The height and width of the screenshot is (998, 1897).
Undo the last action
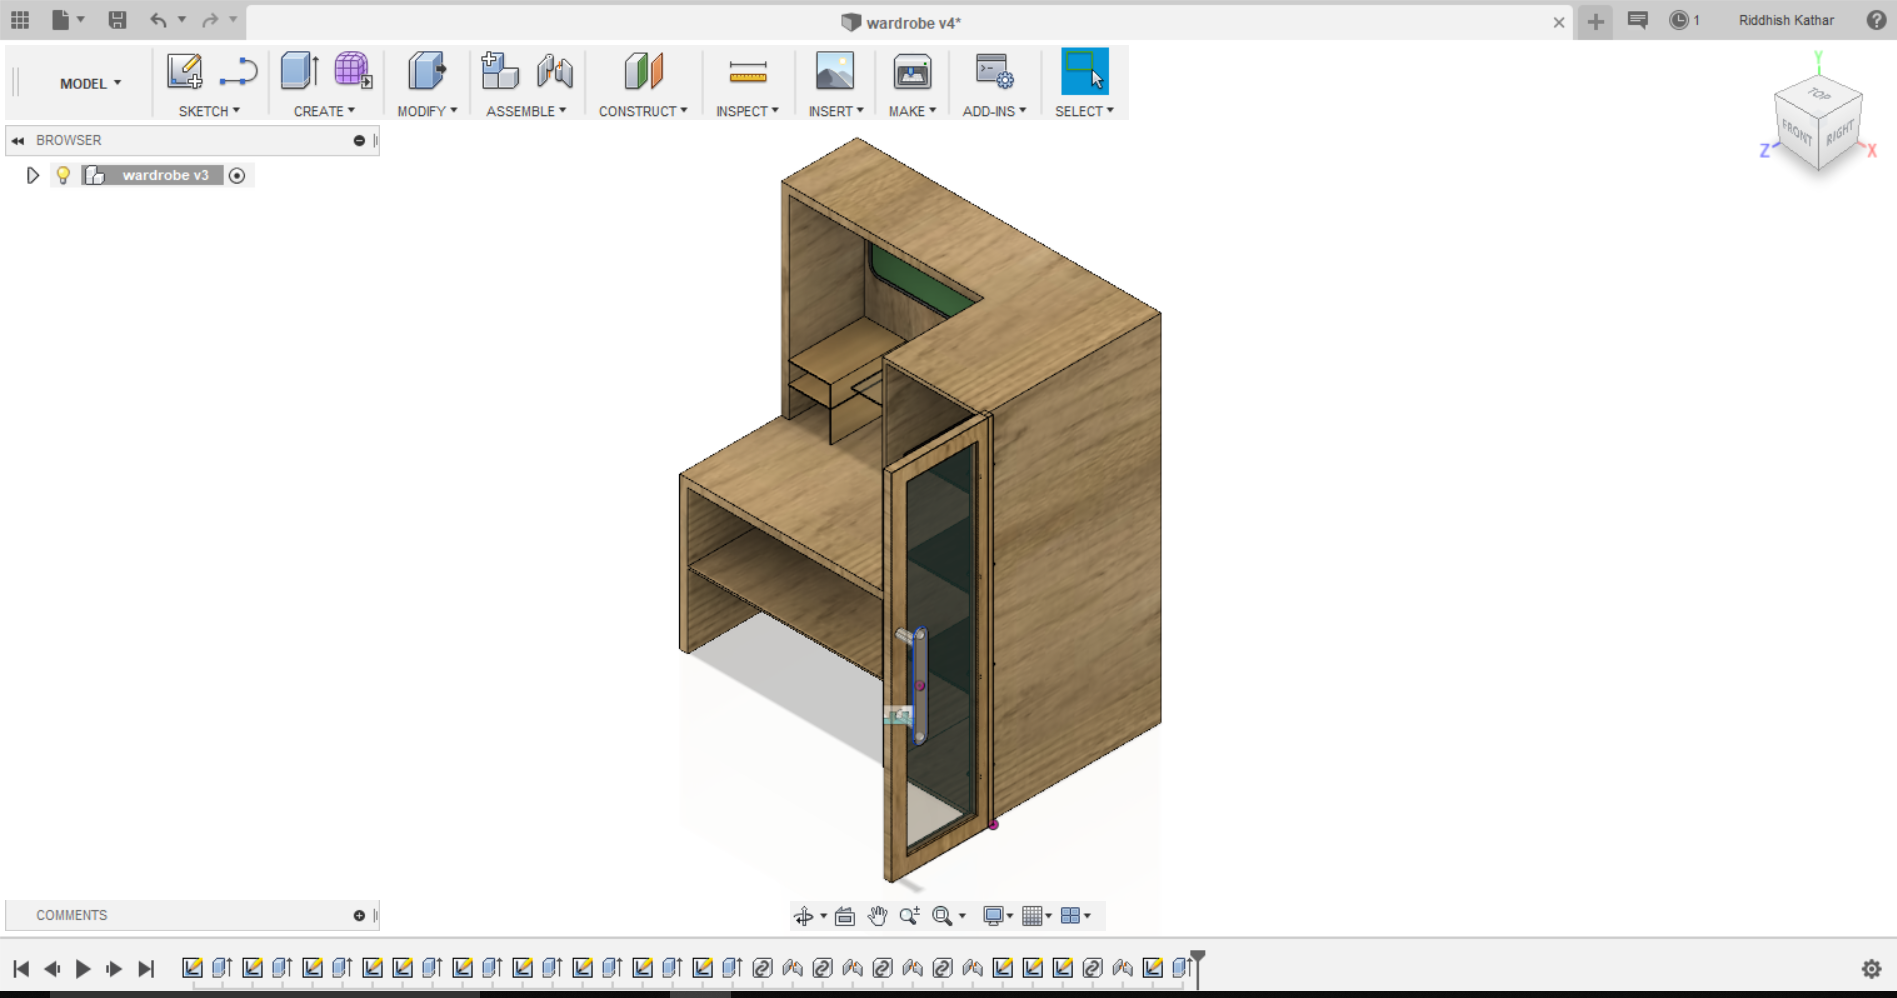(x=158, y=20)
